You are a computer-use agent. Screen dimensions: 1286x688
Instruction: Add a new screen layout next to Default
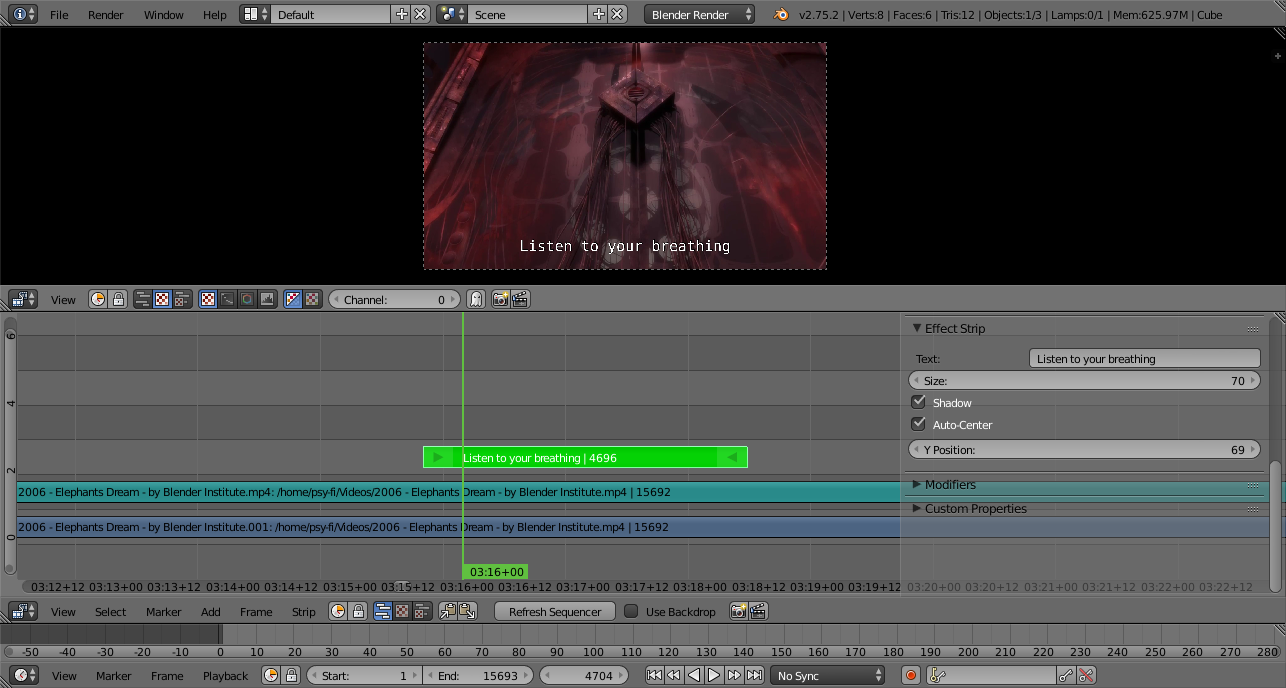[402, 14]
